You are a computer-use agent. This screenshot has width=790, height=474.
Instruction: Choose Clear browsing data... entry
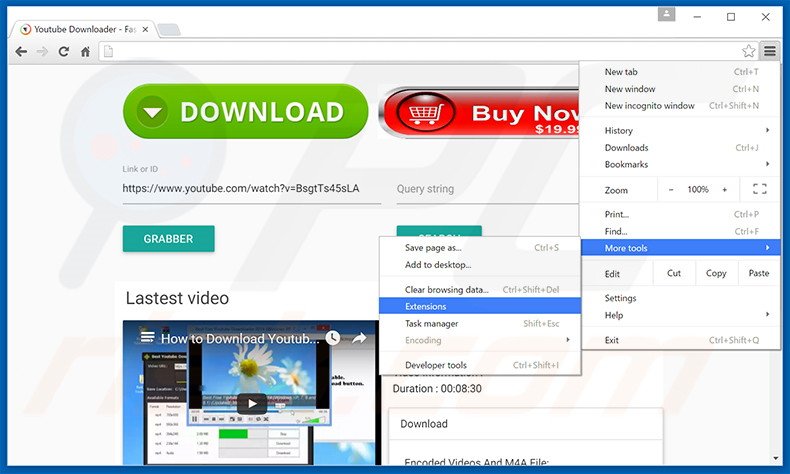(480, 290)
